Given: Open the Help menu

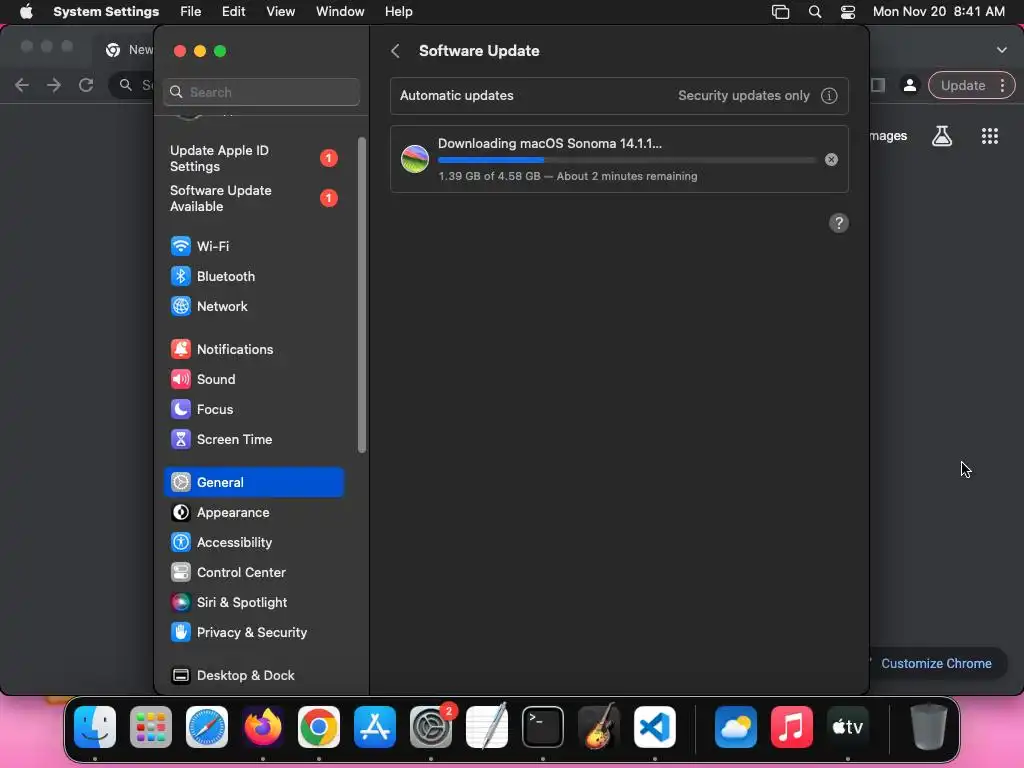Looking at the screenshot, I should click(398, 12).
